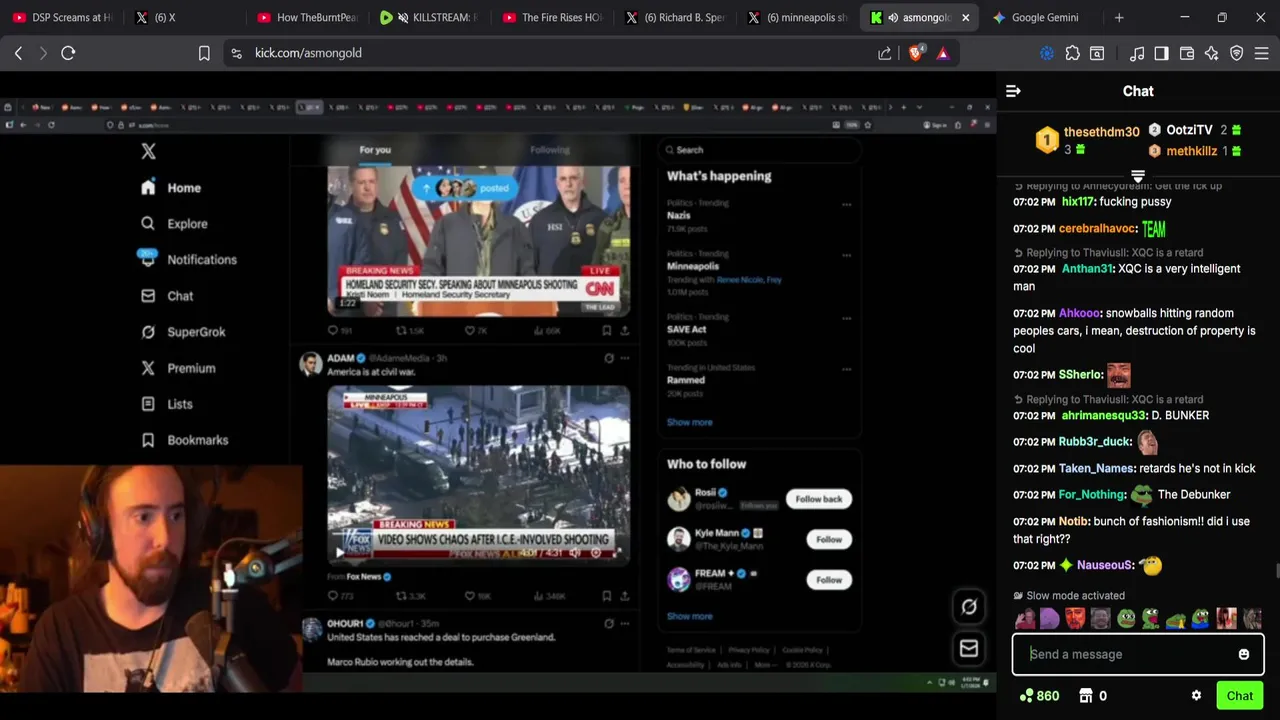Open OotziTV leaderboard profile
This screenshot has height=720, width=1280.
[1189, 130]
